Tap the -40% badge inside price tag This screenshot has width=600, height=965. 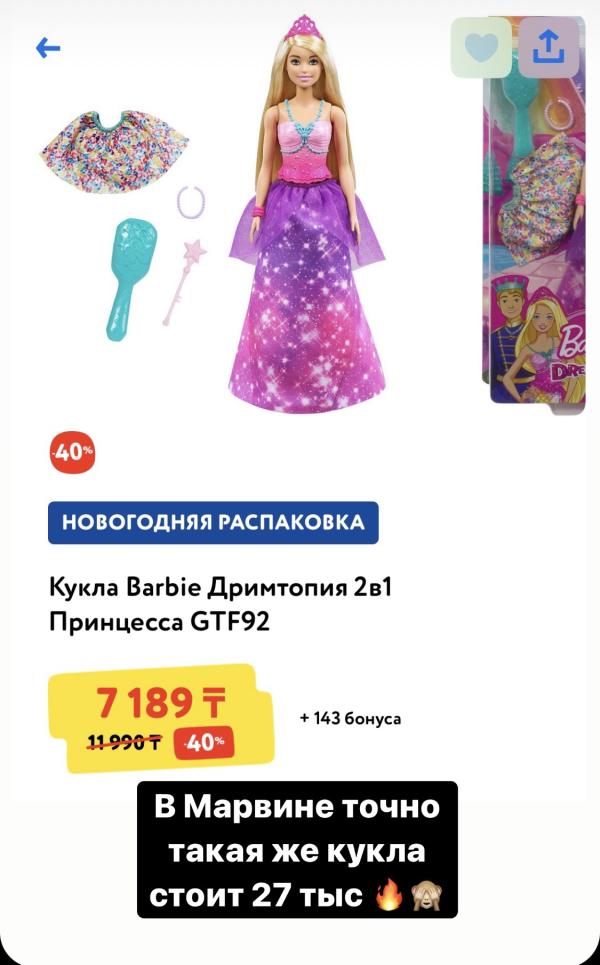click(x=205, y=742)
